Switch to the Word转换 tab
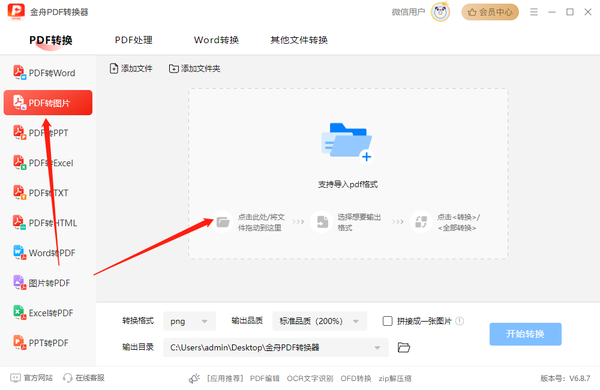 216,40
